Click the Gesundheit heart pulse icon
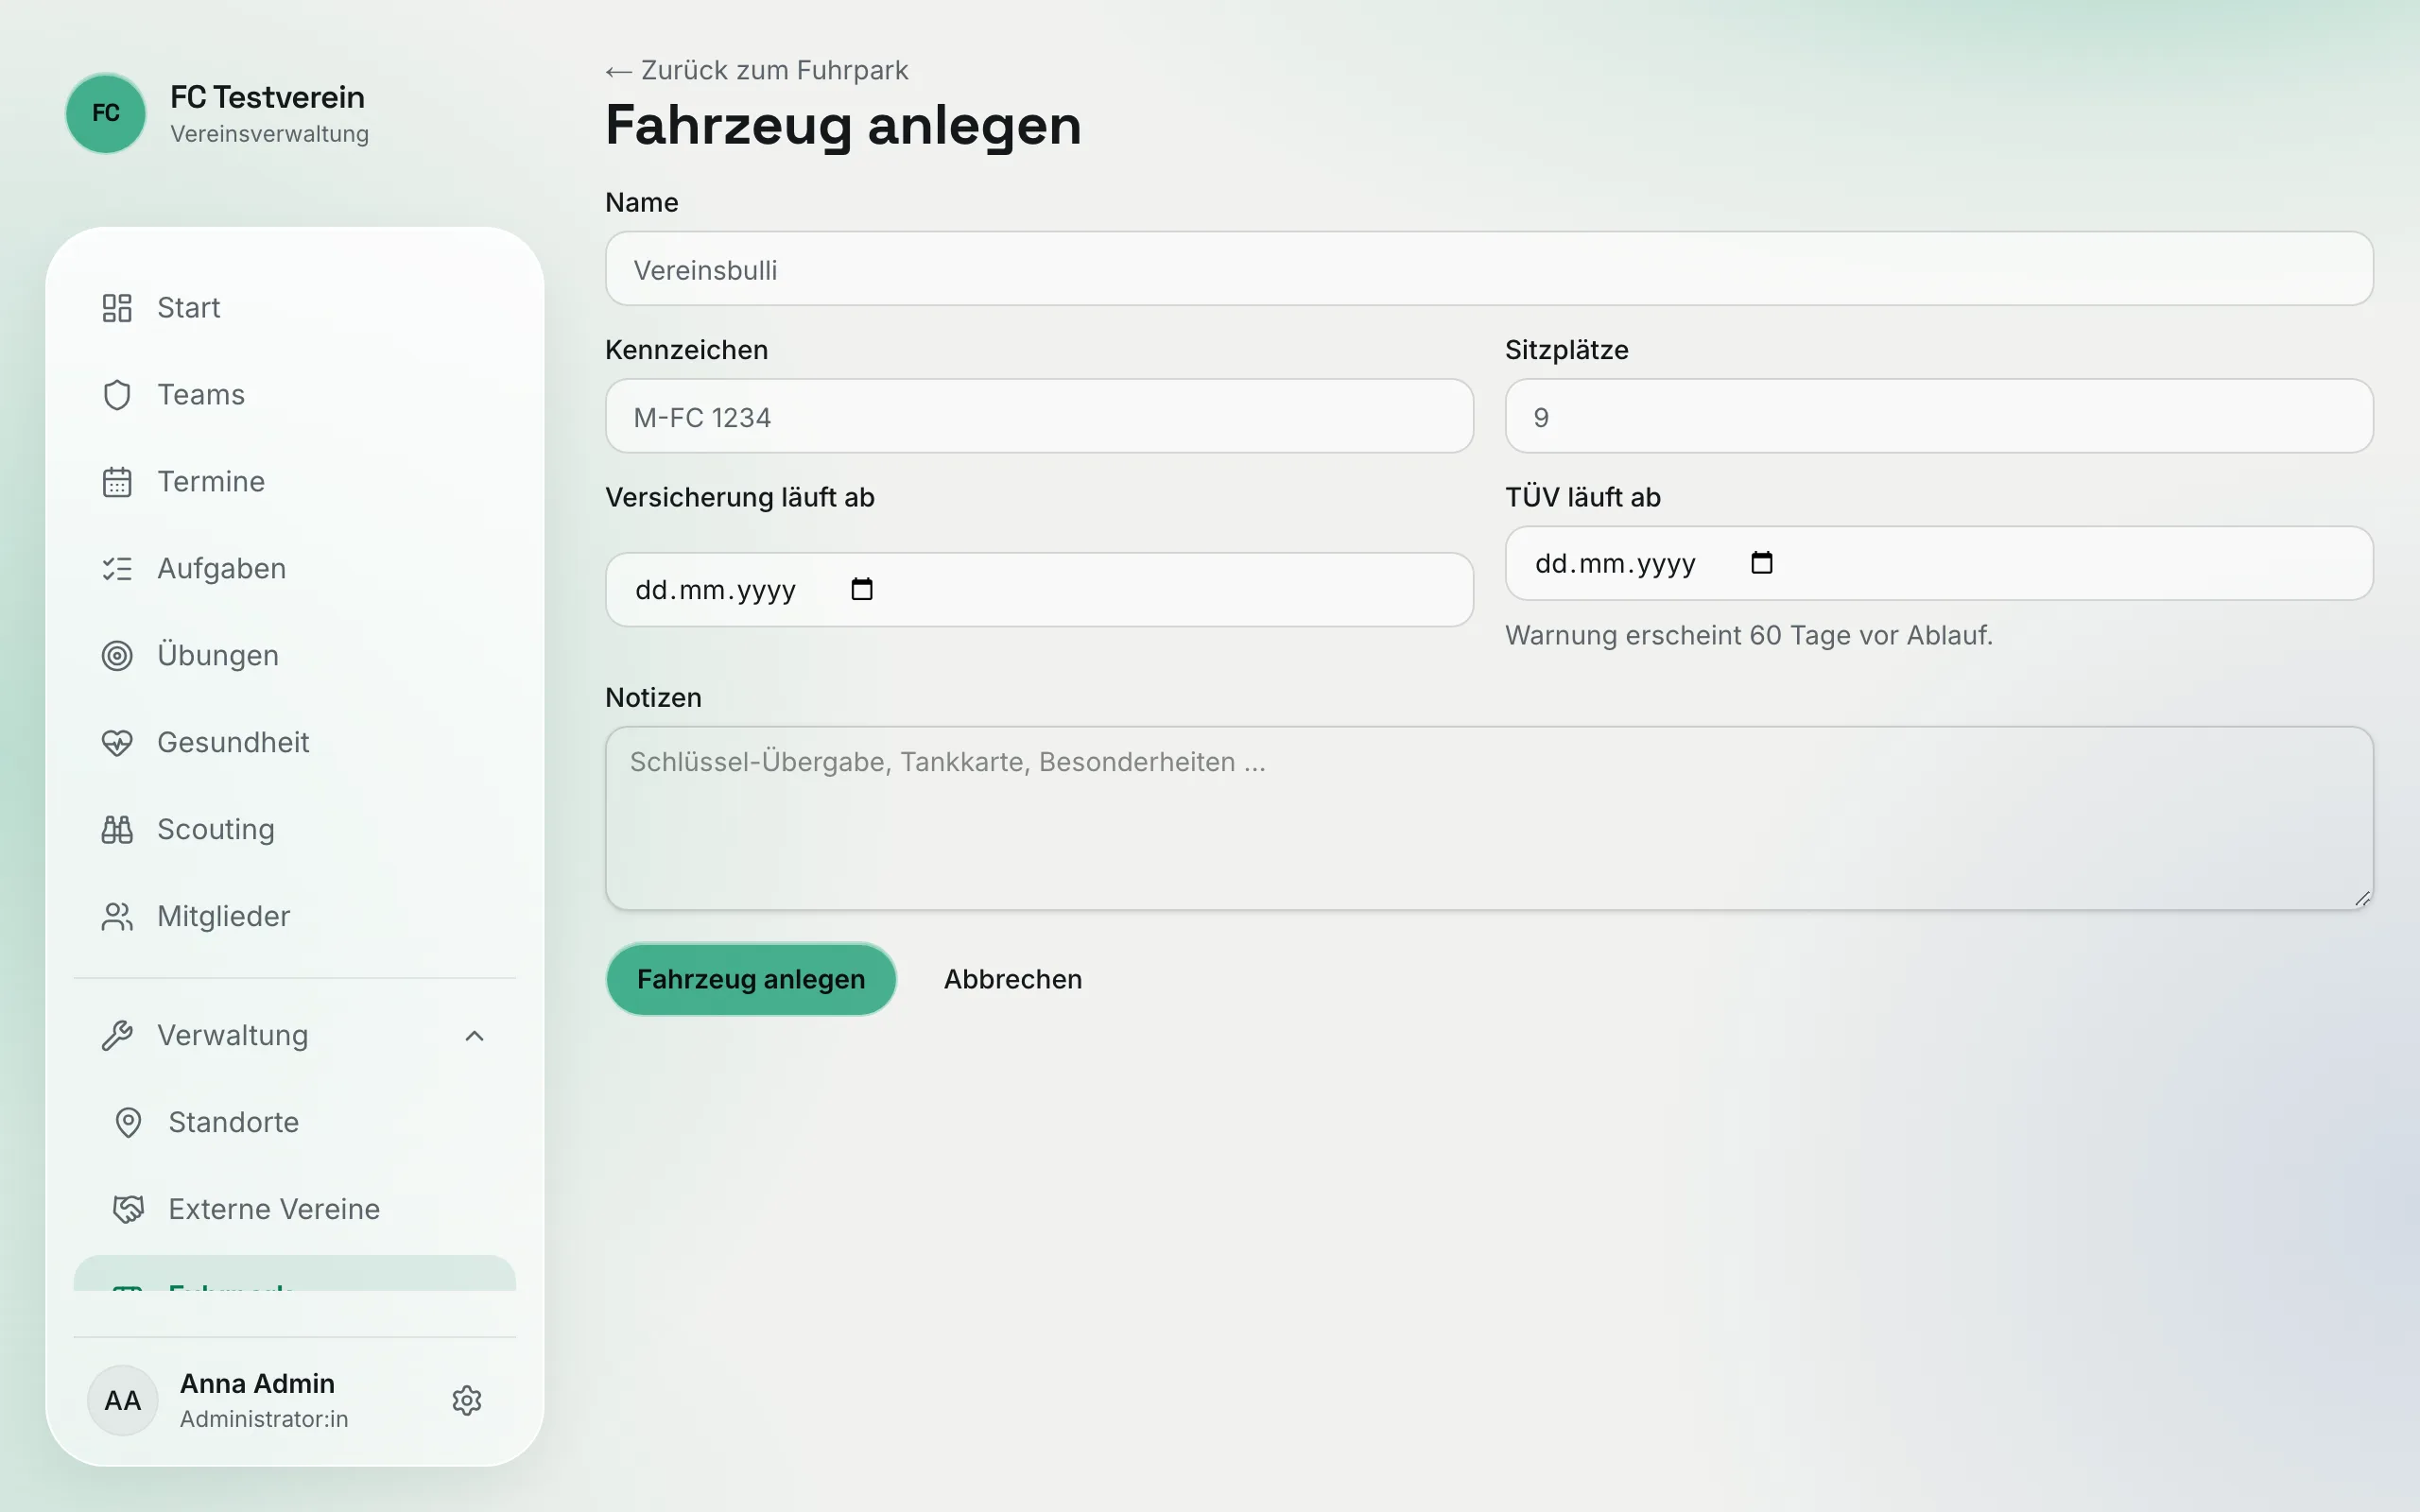This screenshot has width=2420, height=1512. click(x=117, y=743)
